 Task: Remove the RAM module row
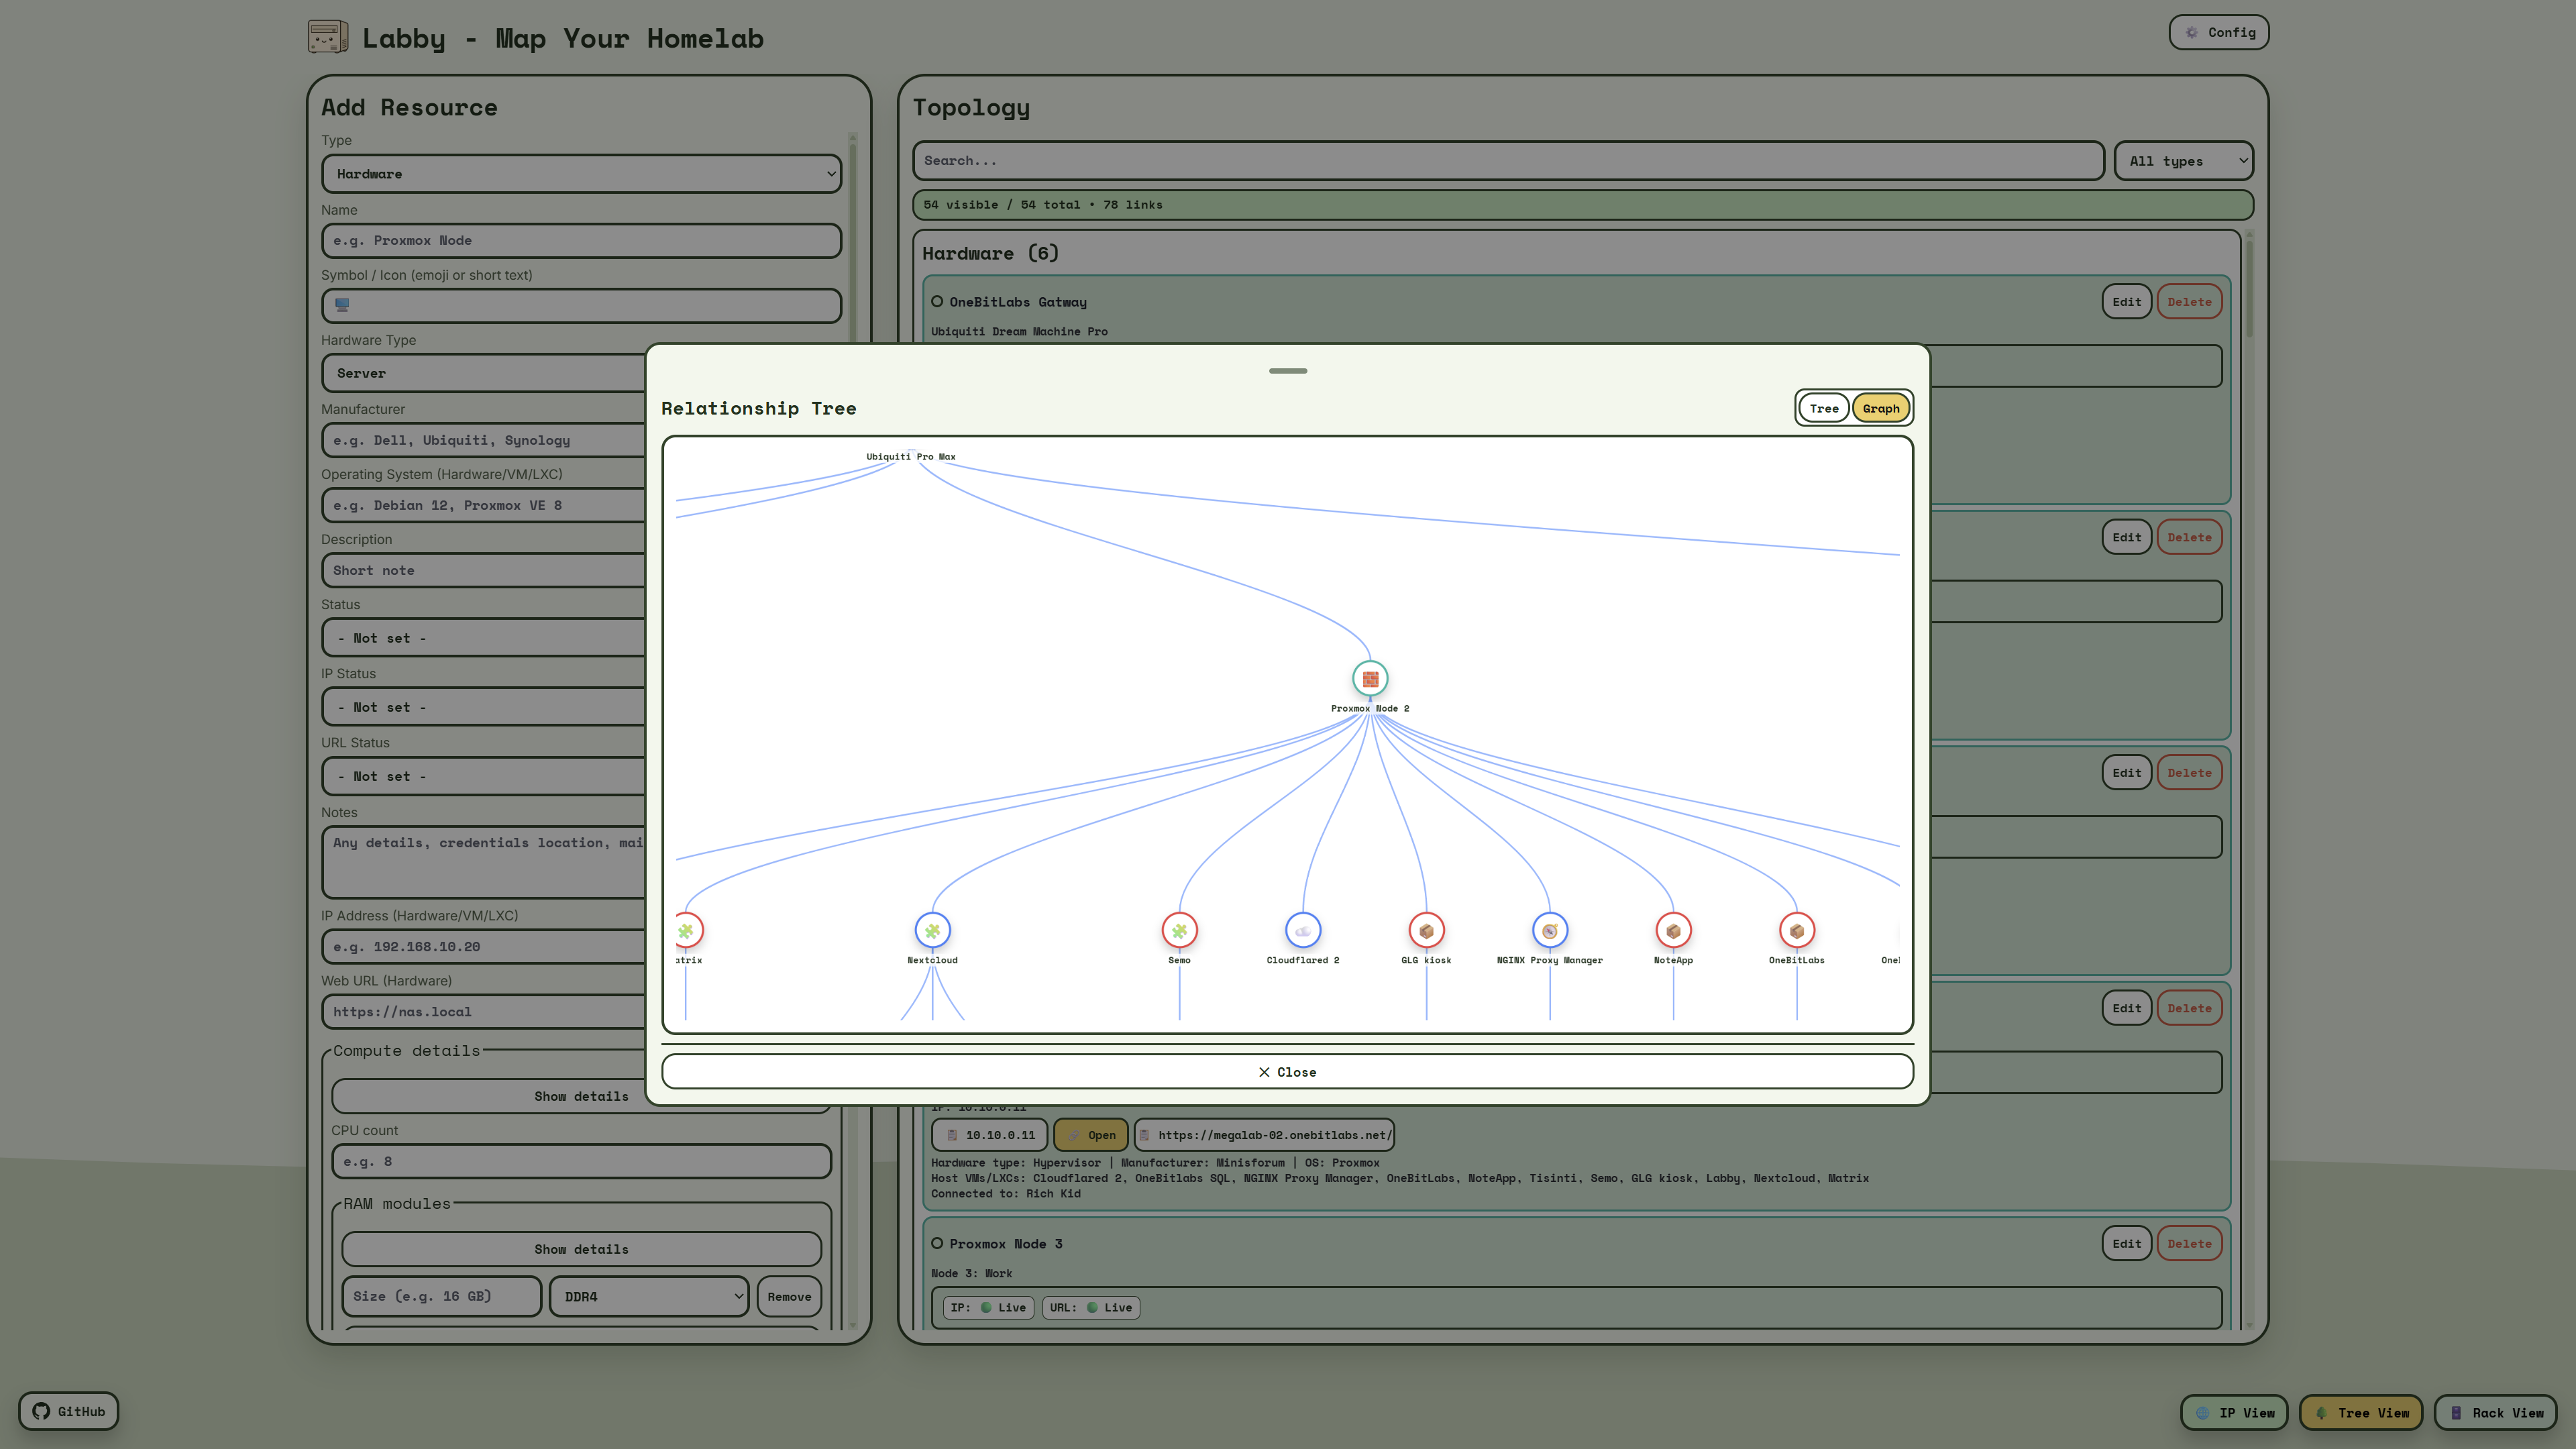click(x=789, y=1296)
